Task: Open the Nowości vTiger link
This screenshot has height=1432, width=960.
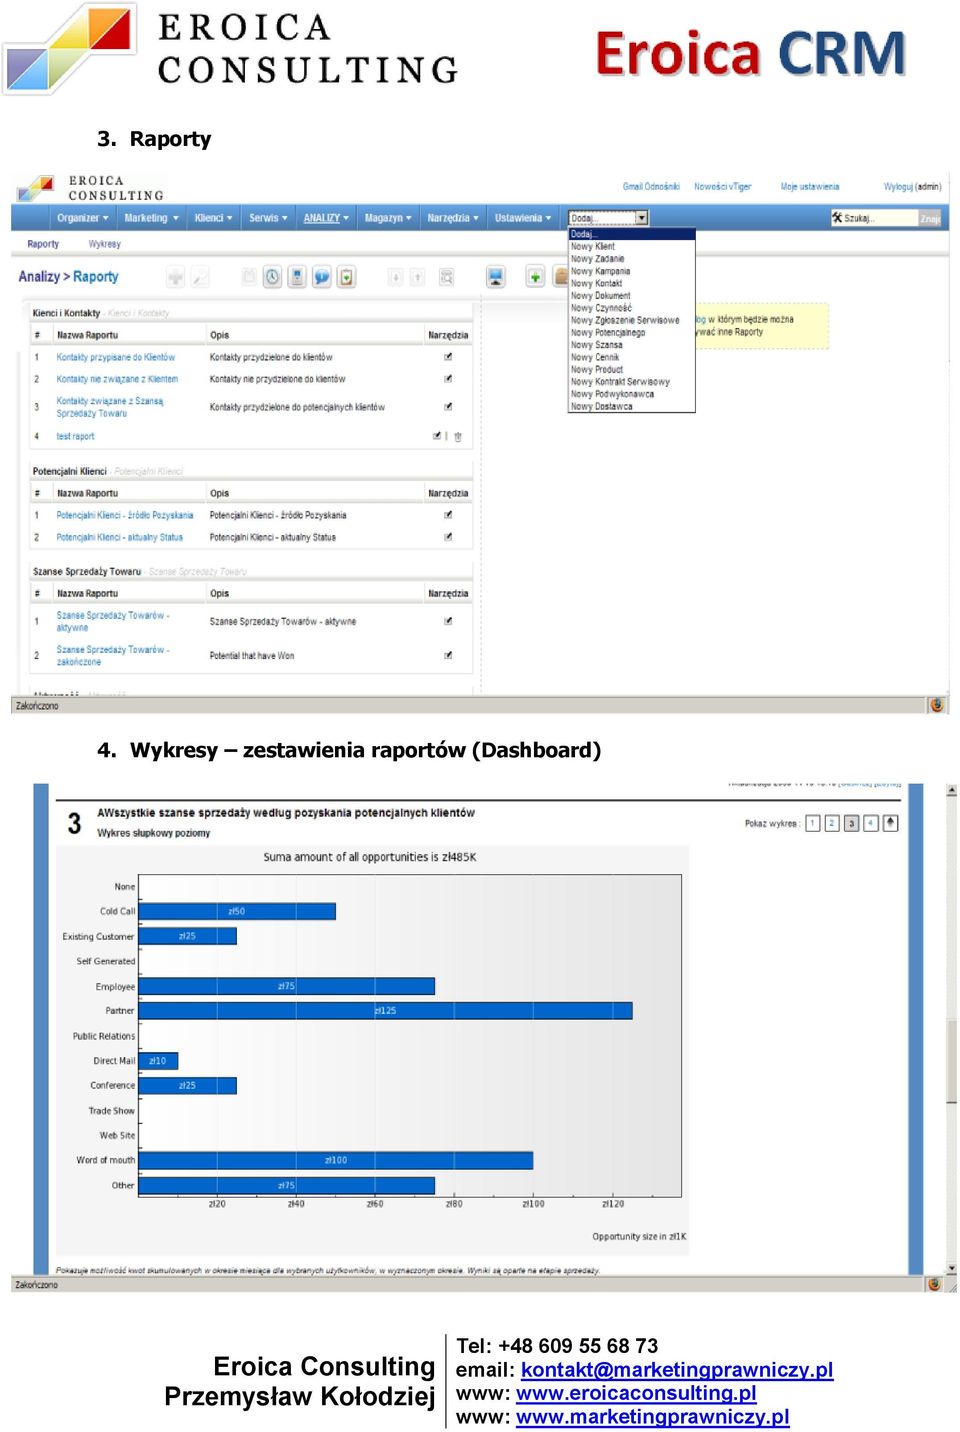Action: click(x=722, y=187)
